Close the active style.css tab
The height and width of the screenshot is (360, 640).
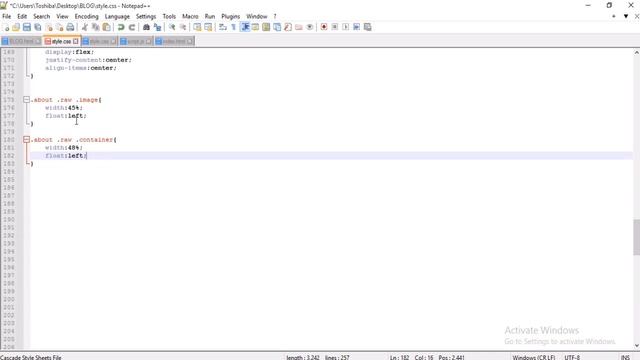76,41
